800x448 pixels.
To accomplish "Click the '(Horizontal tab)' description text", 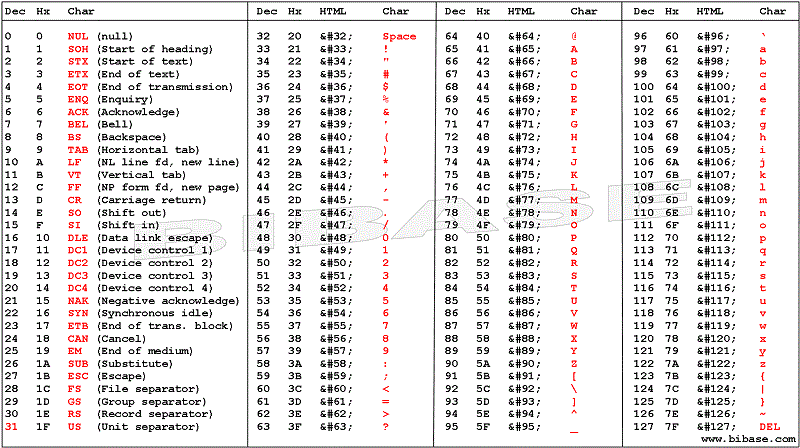I will (x=148, y=148).
